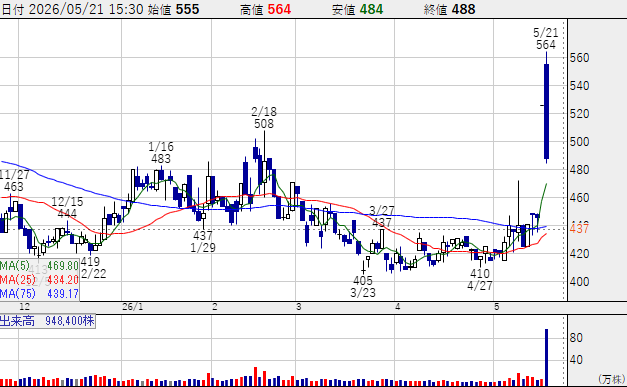Click the 出来高 948,400株 volume label

coord(47,321)
